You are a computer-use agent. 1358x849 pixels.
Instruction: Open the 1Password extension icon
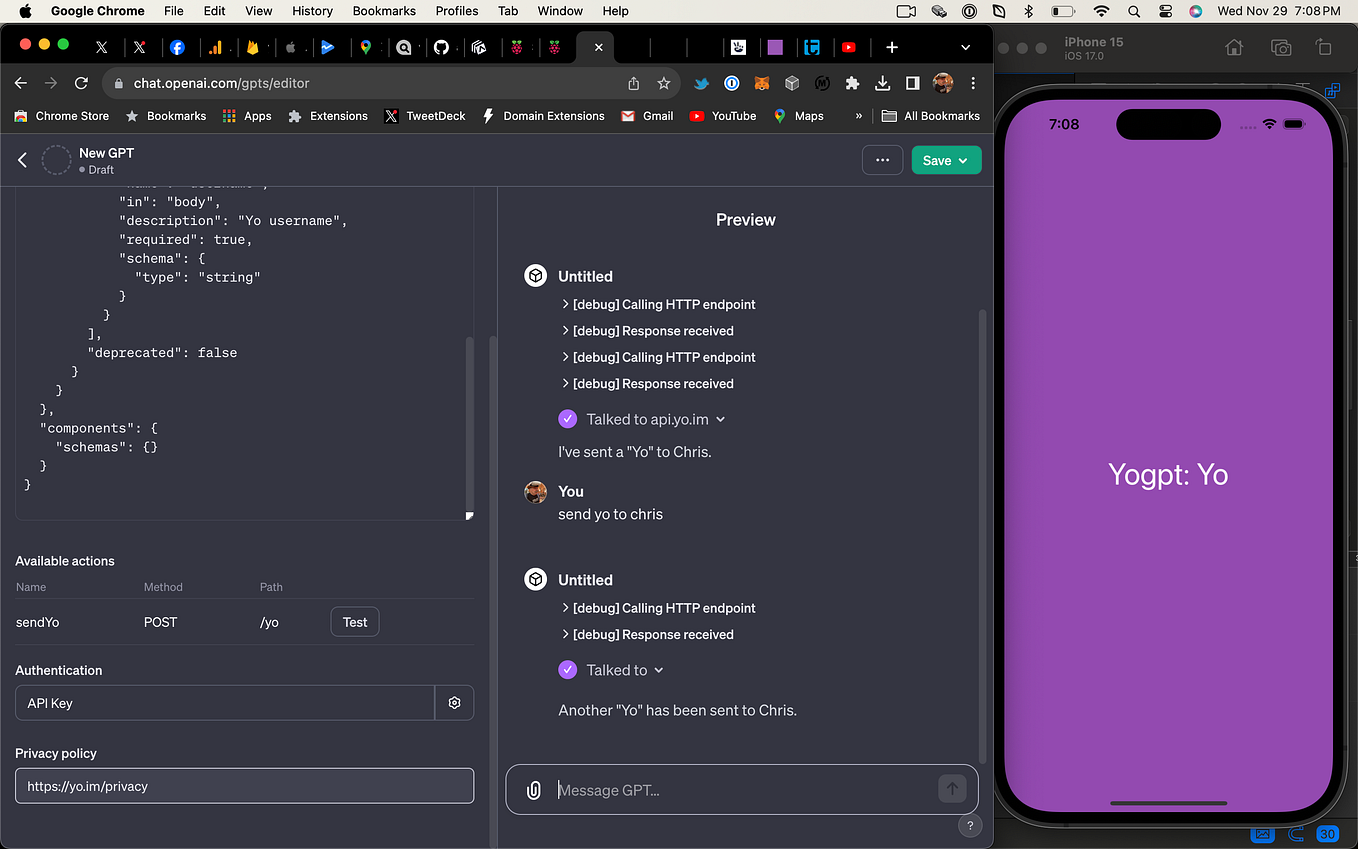tap(731, 84)
